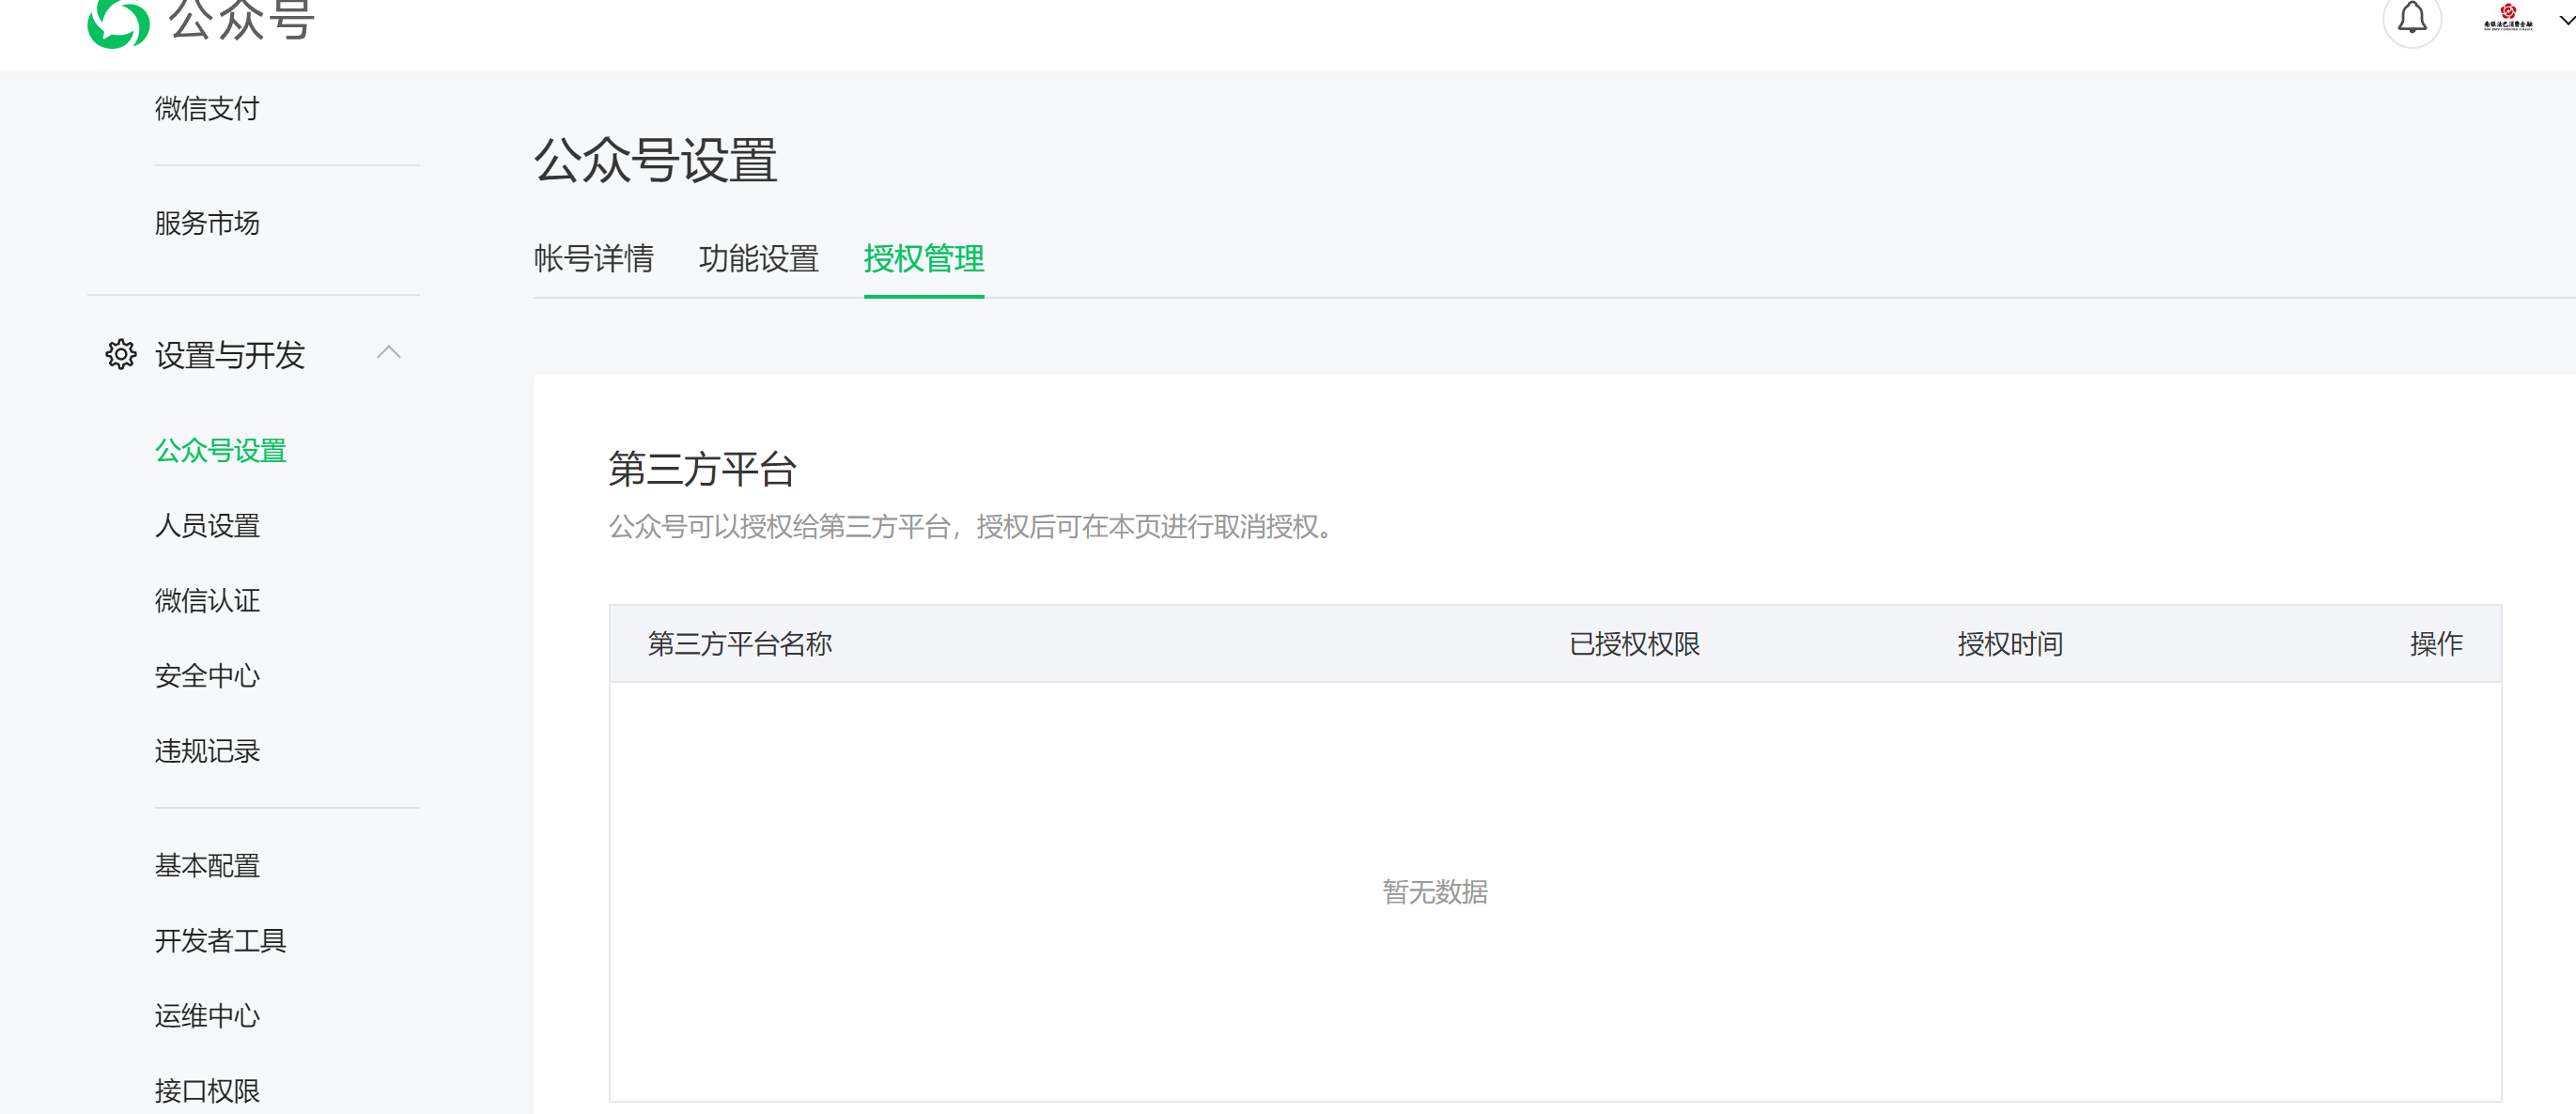Open 开发者工具 sidebar entry
The image size is (2576, 1114).
[220, 941]
